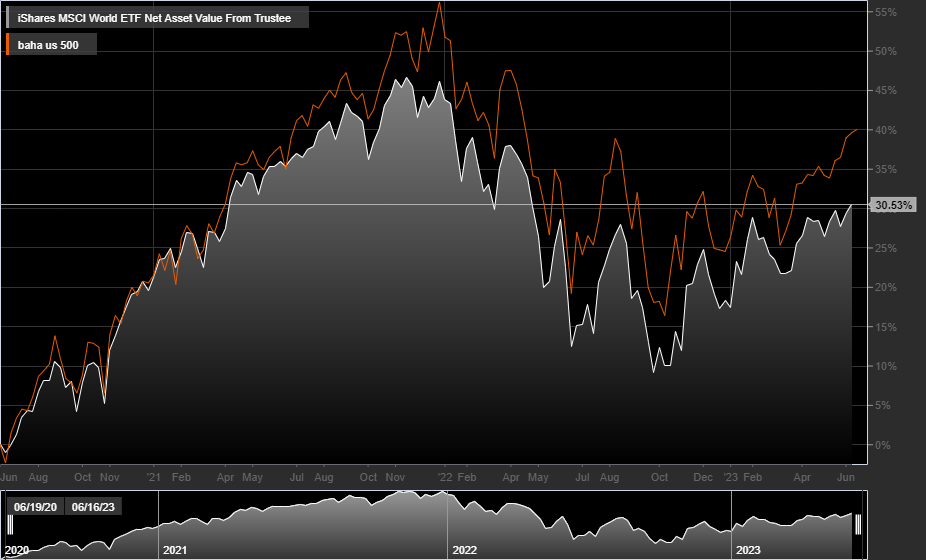Screen dimensions: 926x560
Task: Click the 2023 label in the navigator
Action: point(748,550)
